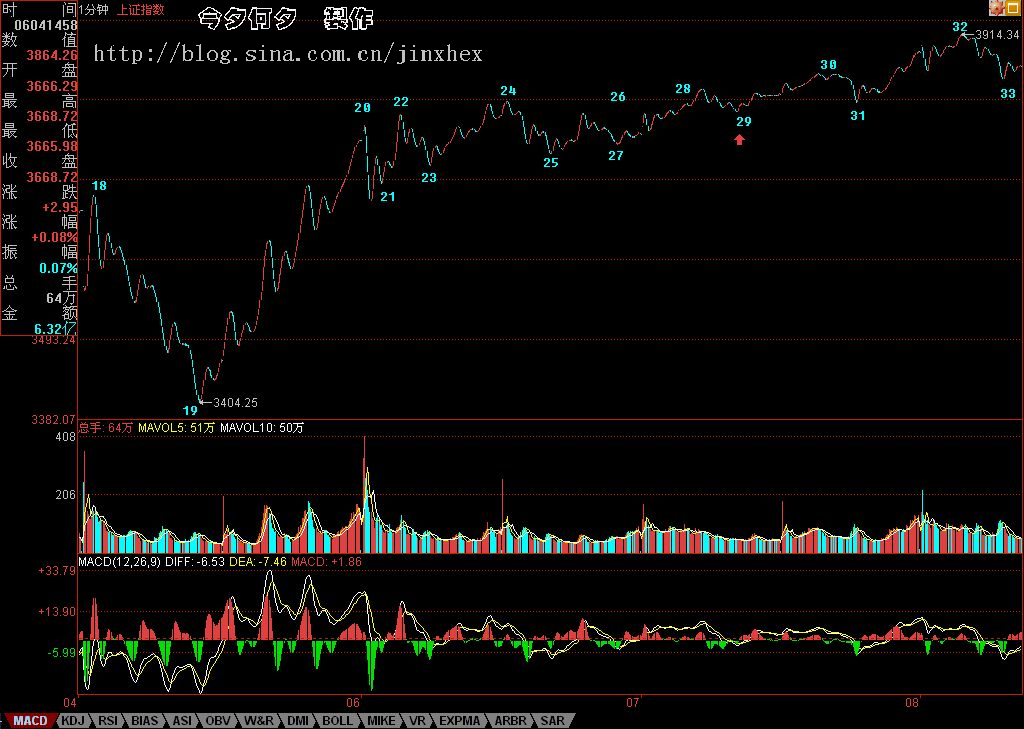This screenshot has width=1024, height=729.
Task: Click the active MACD tab
Action: [29, 720]
